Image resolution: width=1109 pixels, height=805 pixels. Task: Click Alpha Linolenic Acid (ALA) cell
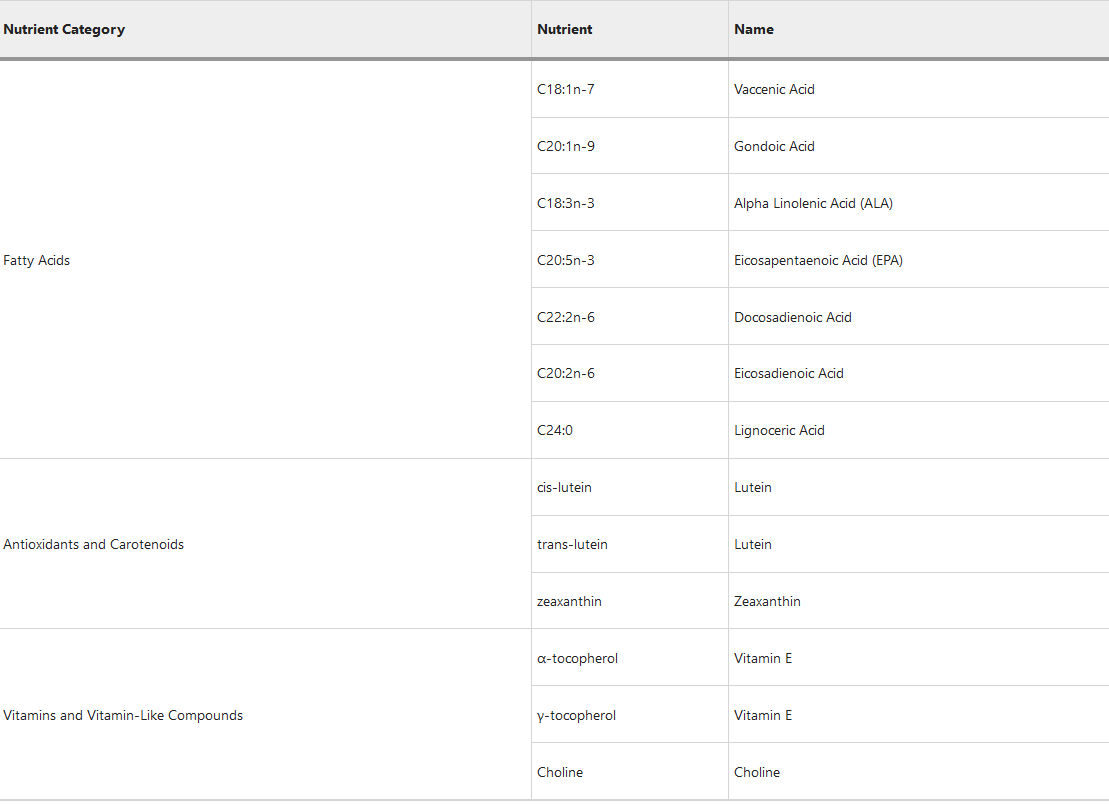click(x=919, y=203)
